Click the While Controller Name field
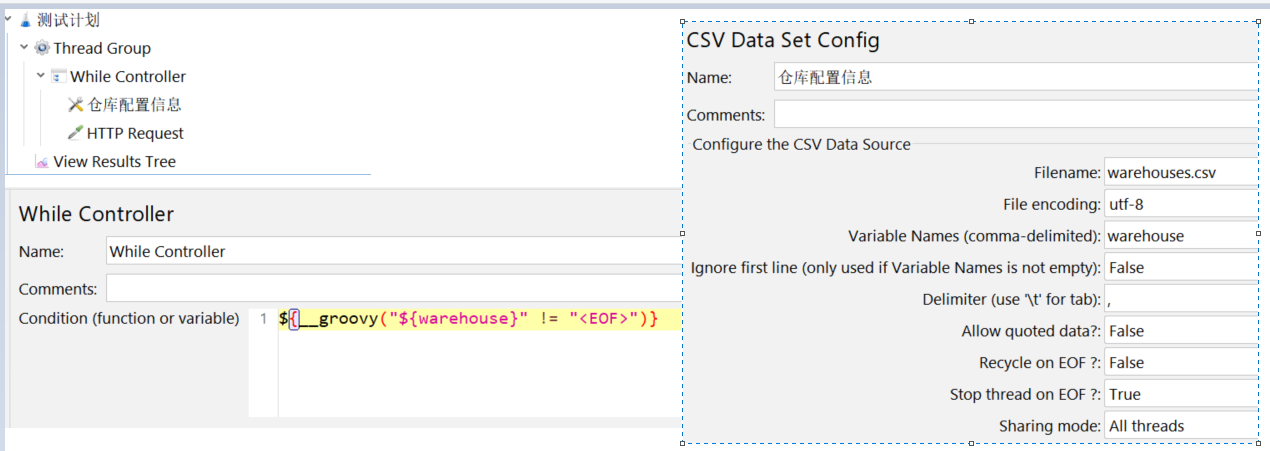The width and height of the screenshot is (1270, 451). pyautogui.click(x=393, y=252)
